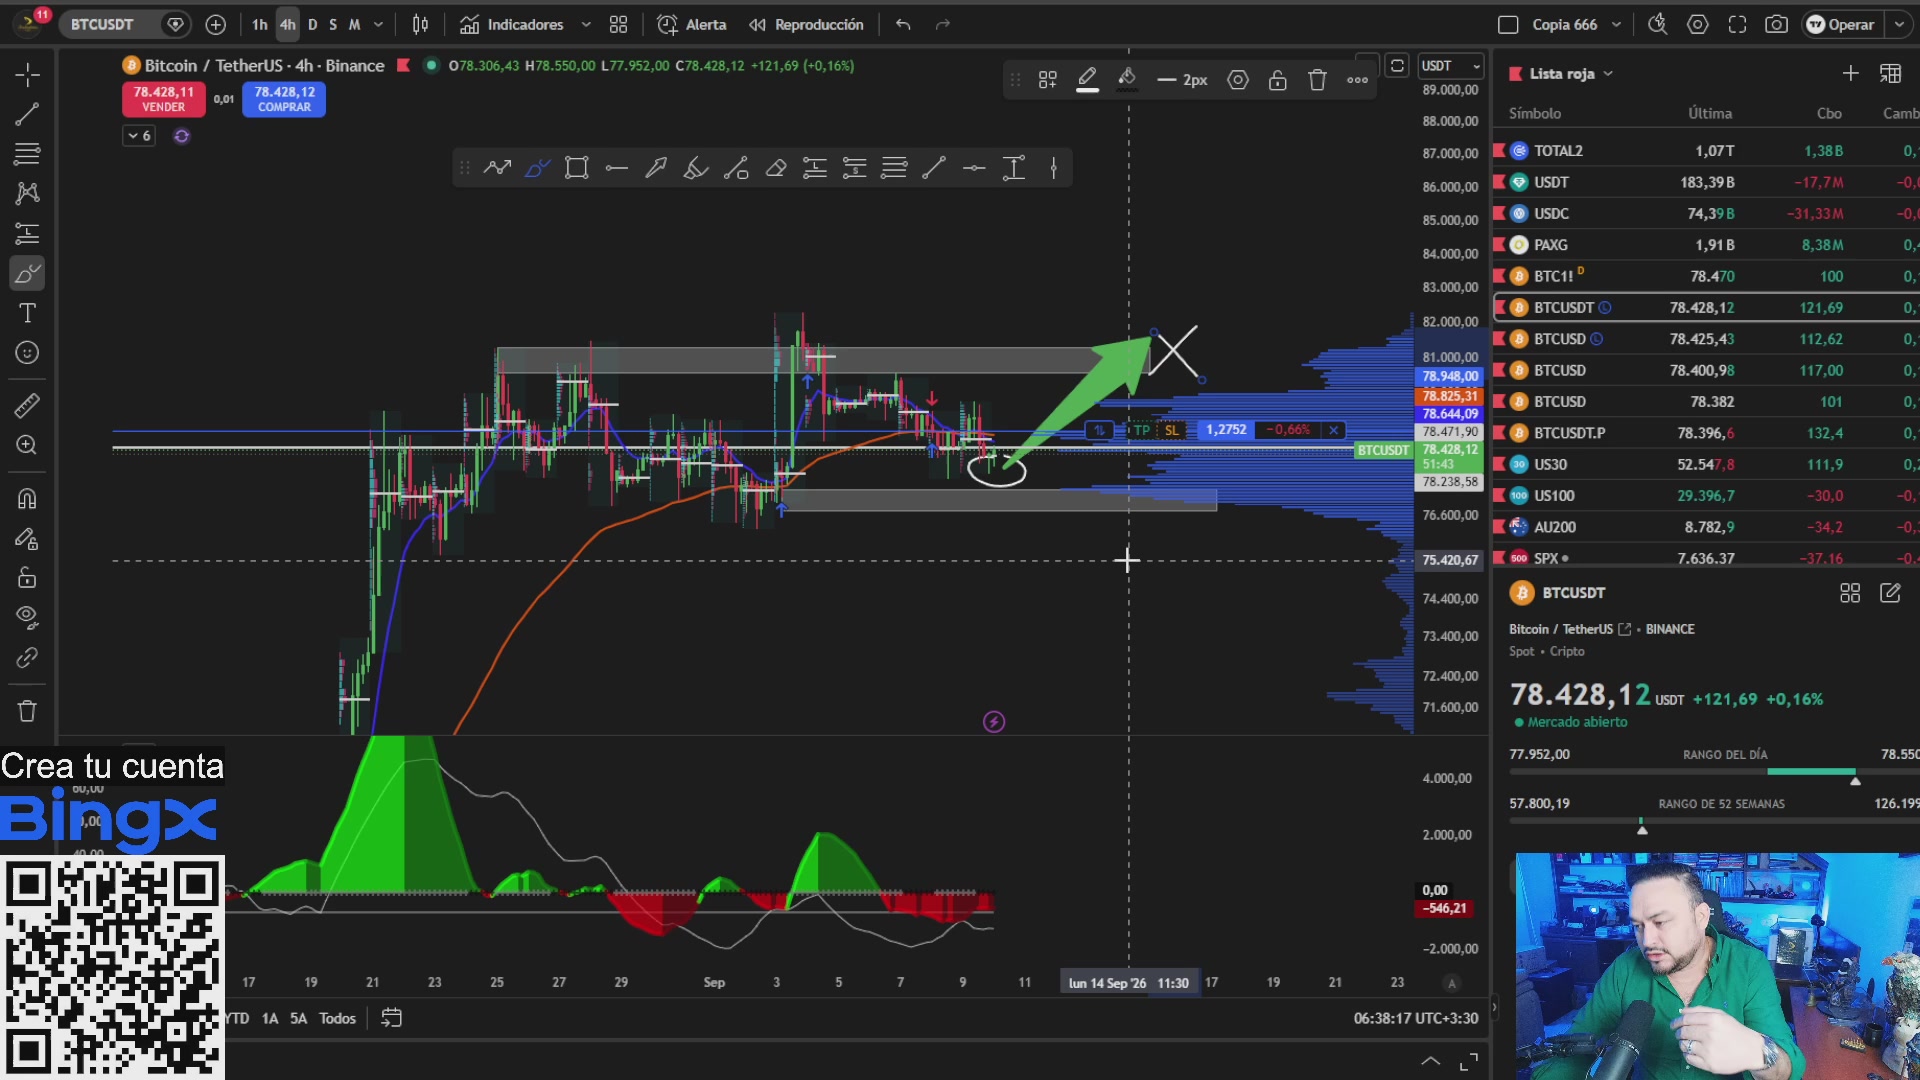
Task: Select the Text tool
Action: (x=27, y=313)
